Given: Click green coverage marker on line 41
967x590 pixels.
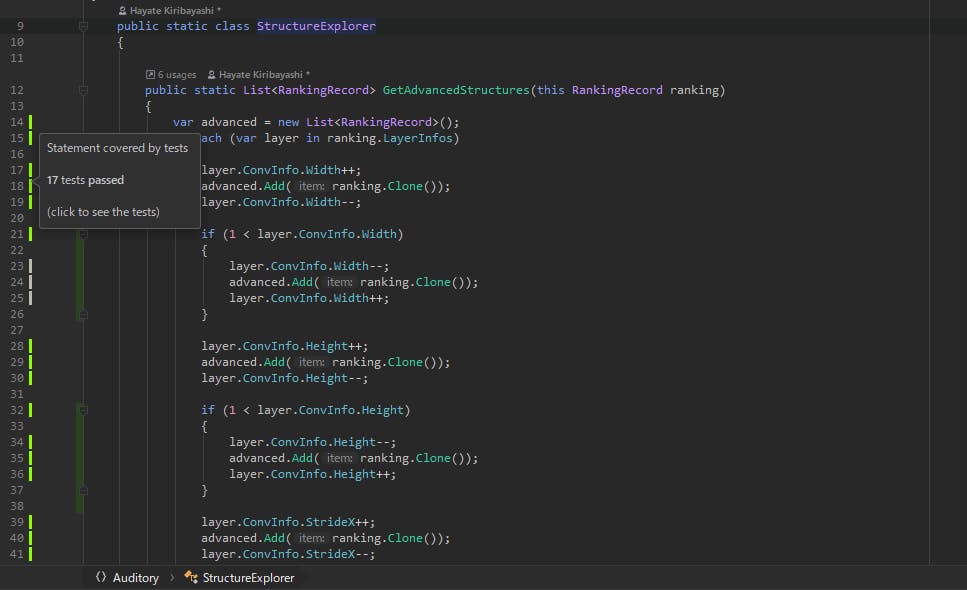Looking at the screenshot, I should tap(31, 555).
